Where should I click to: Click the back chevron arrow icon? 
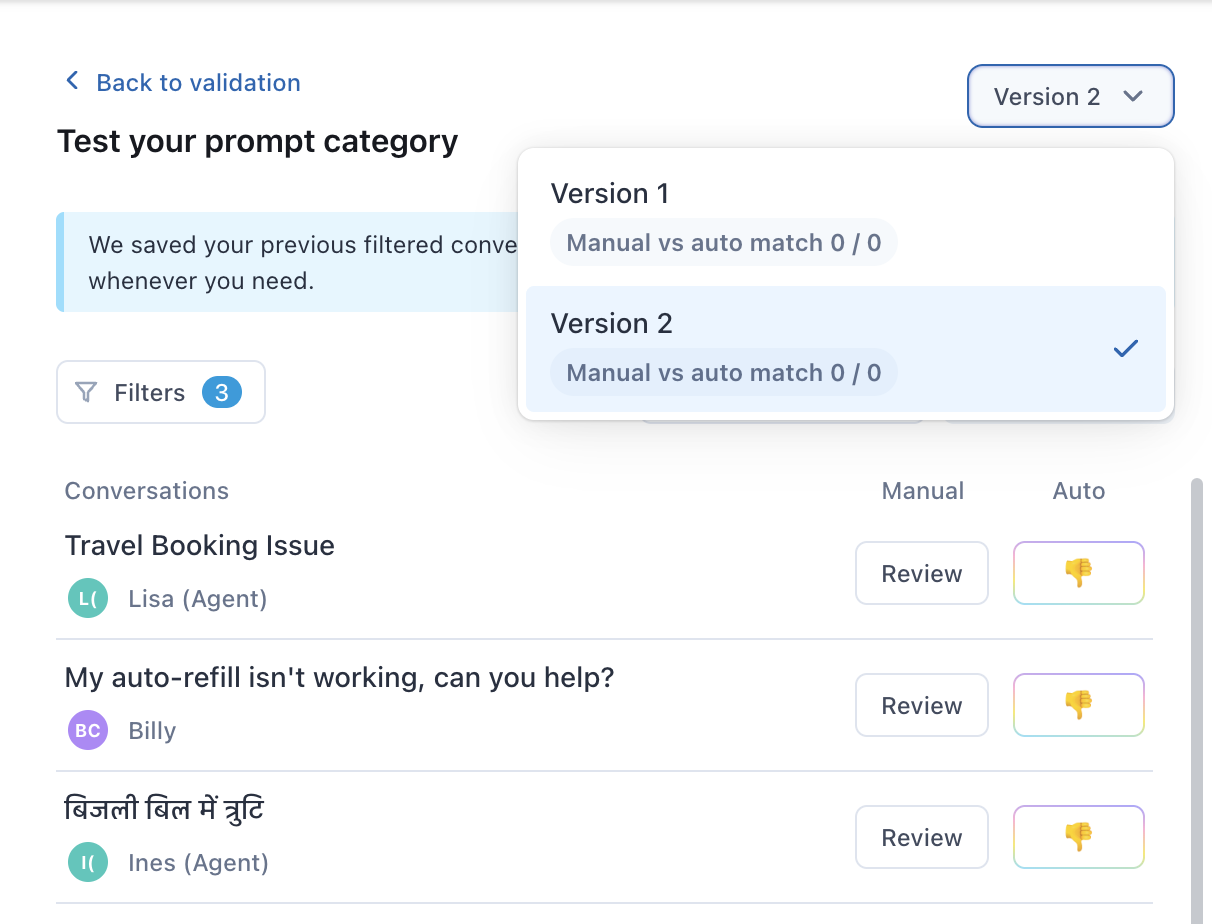72,81
